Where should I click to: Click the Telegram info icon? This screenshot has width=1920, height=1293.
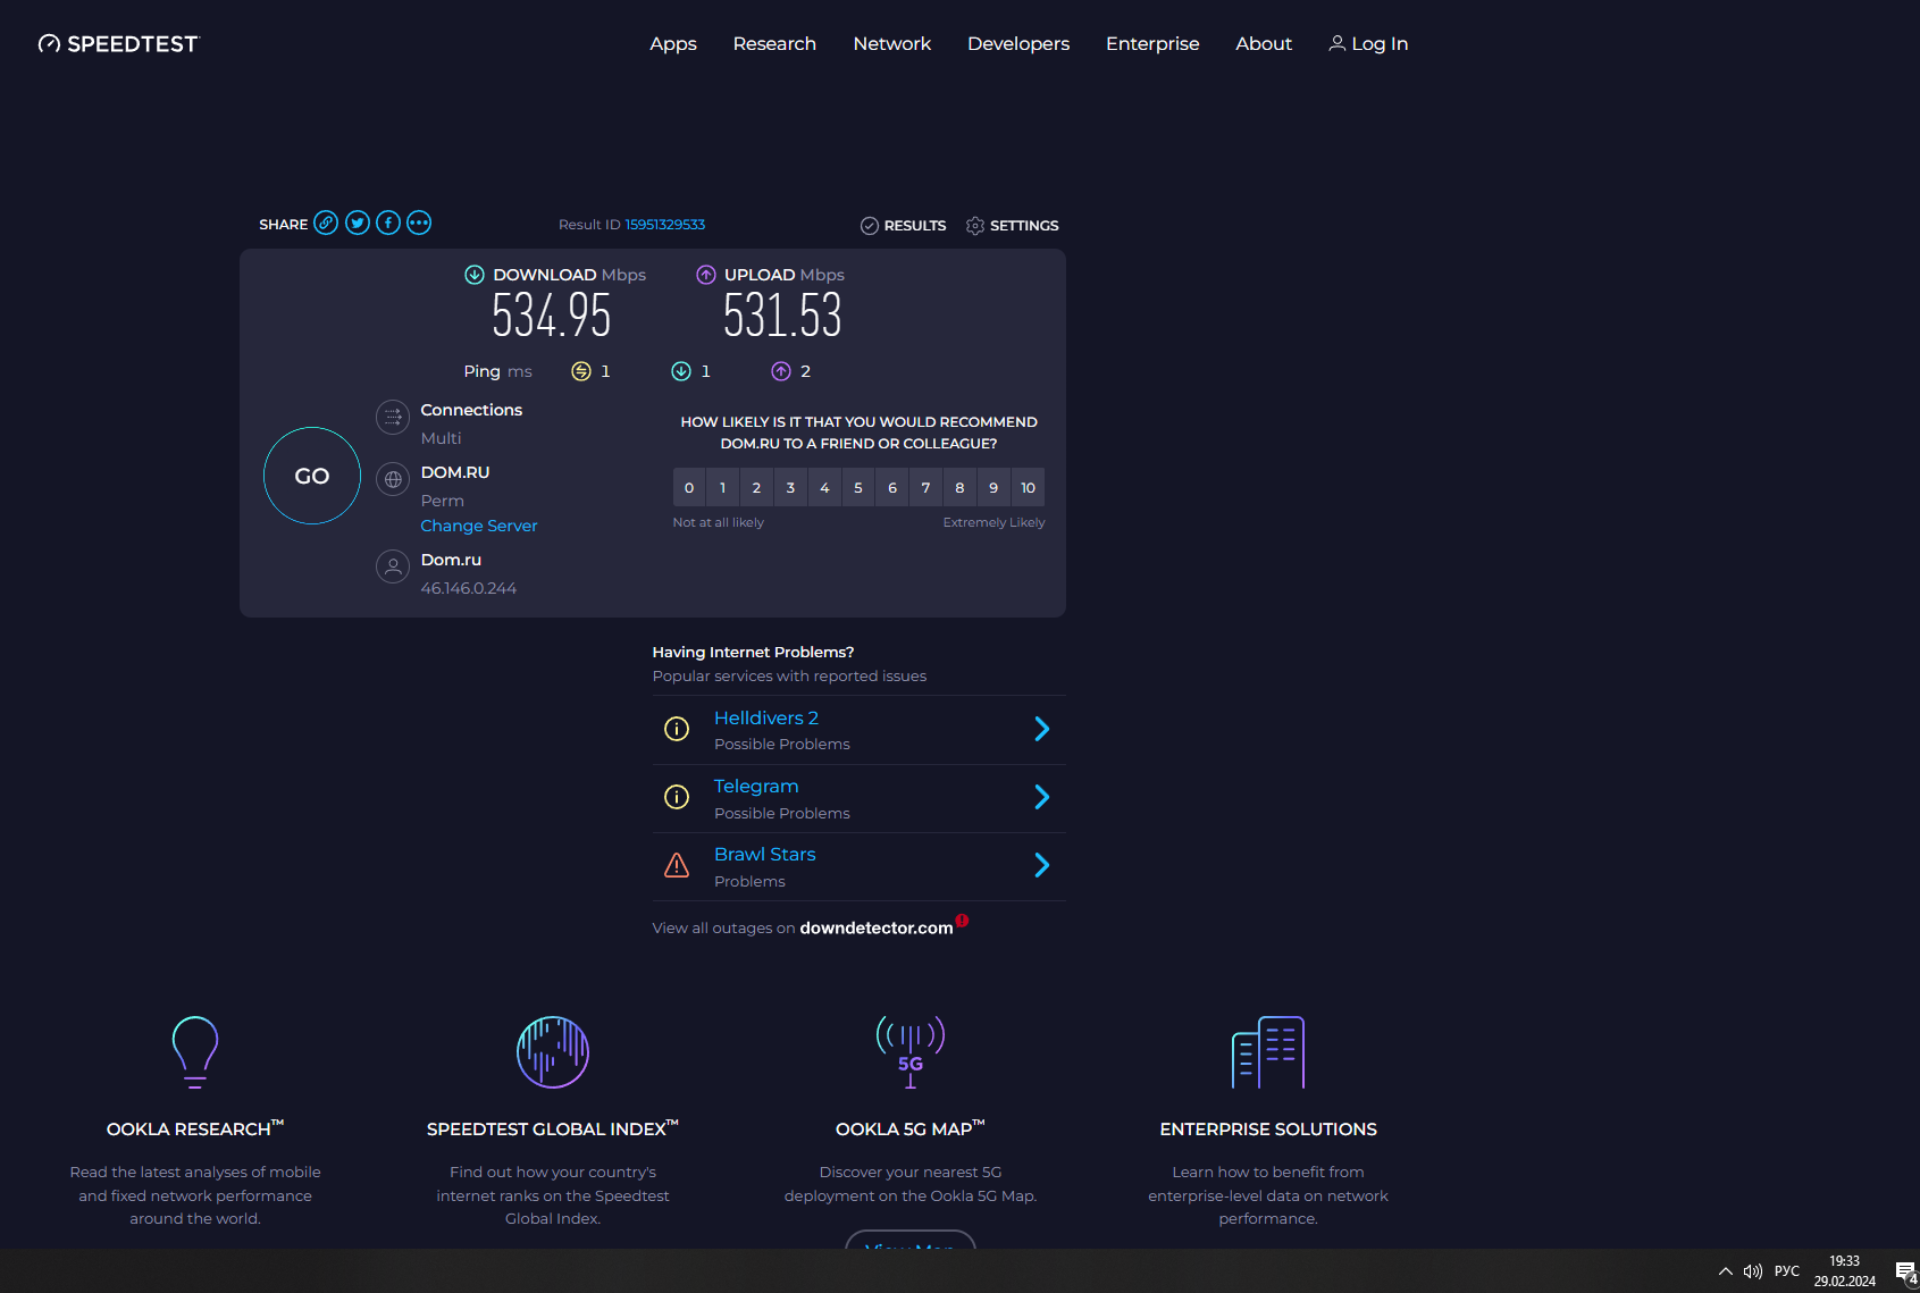point(677,797)
